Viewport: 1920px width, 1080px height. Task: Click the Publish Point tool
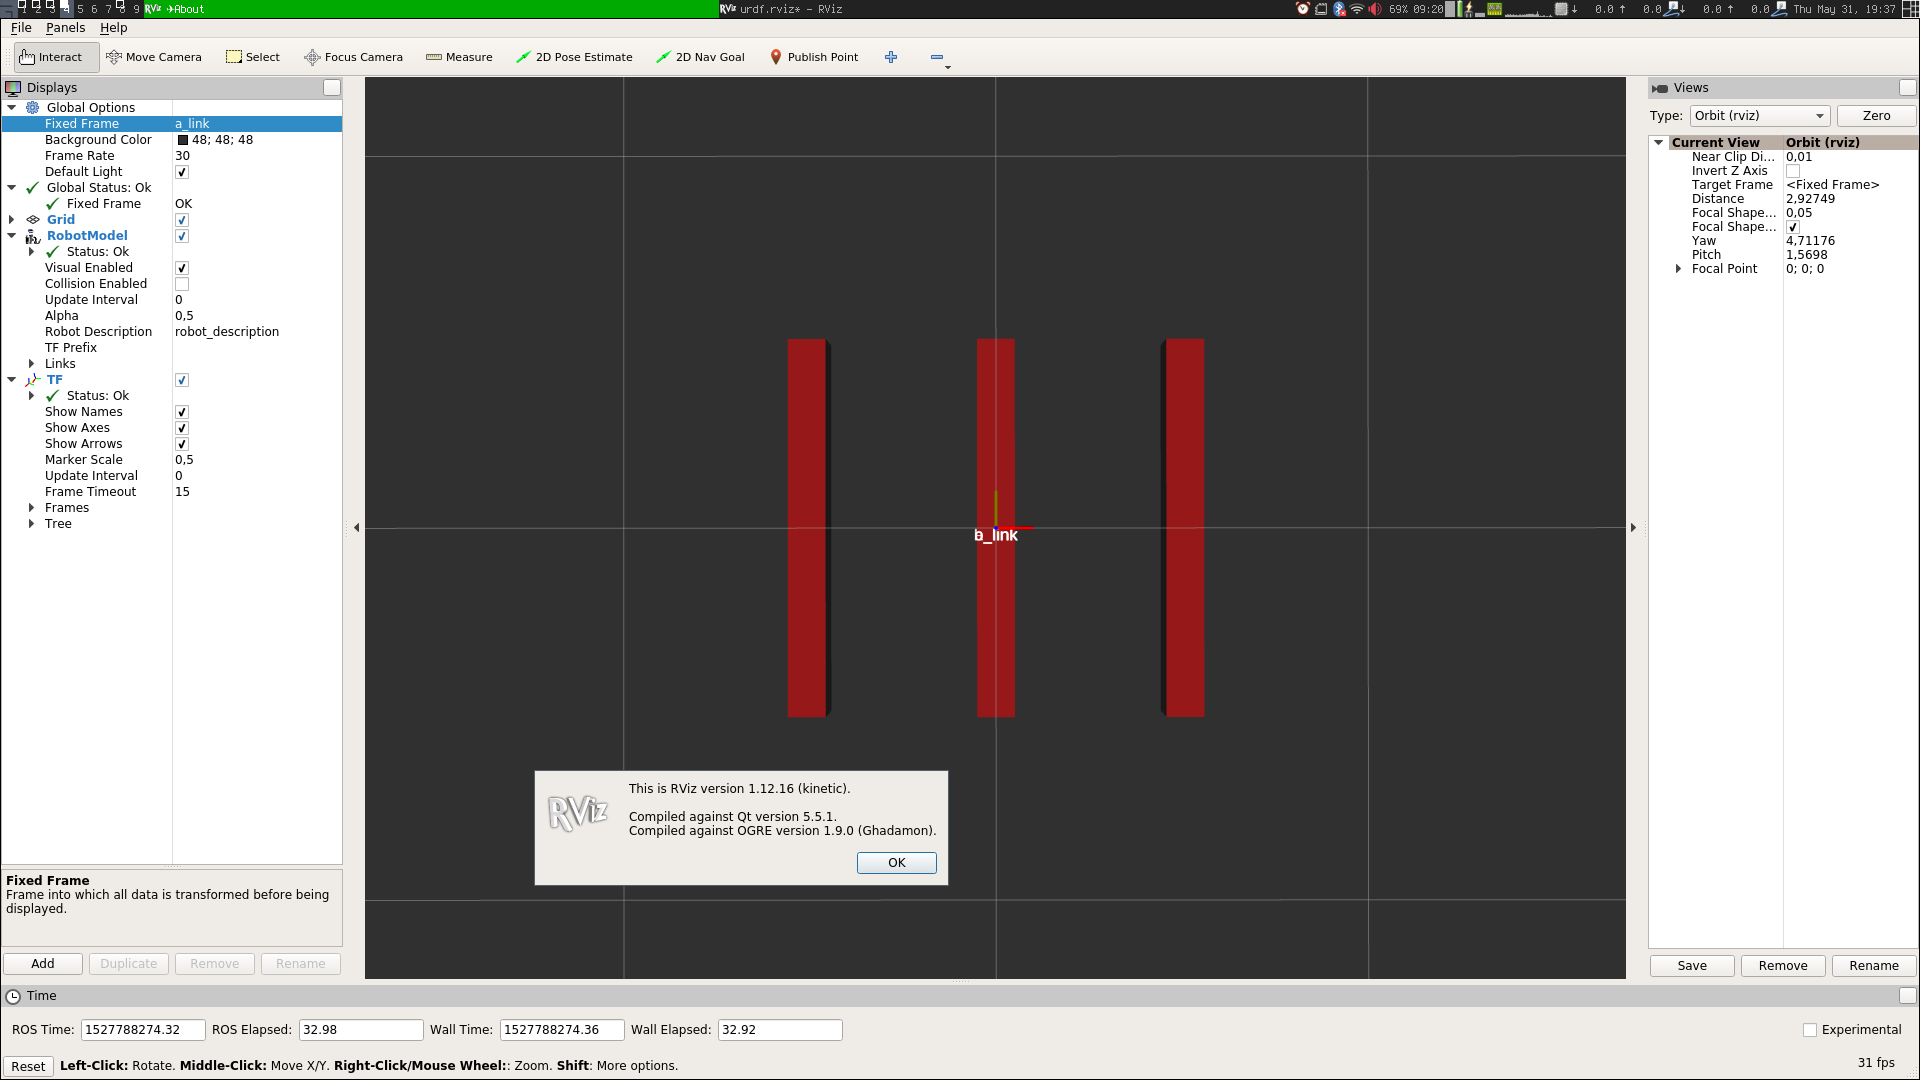pos(813,57)
